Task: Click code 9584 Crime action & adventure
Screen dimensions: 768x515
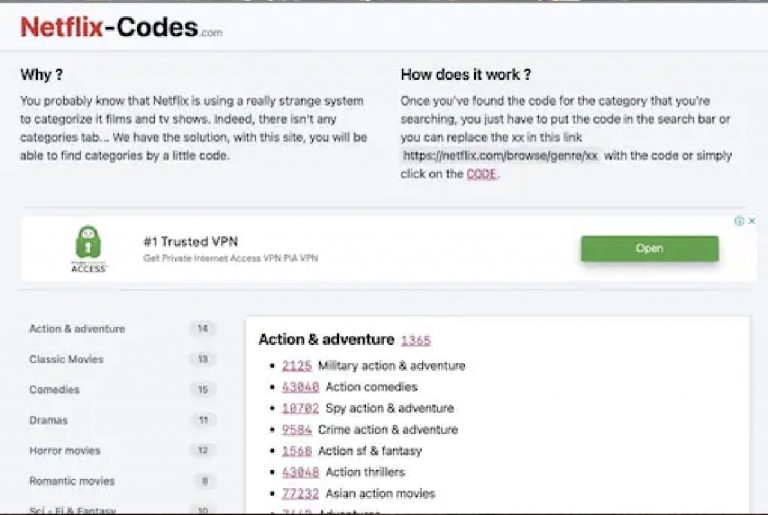Action: 297,430
